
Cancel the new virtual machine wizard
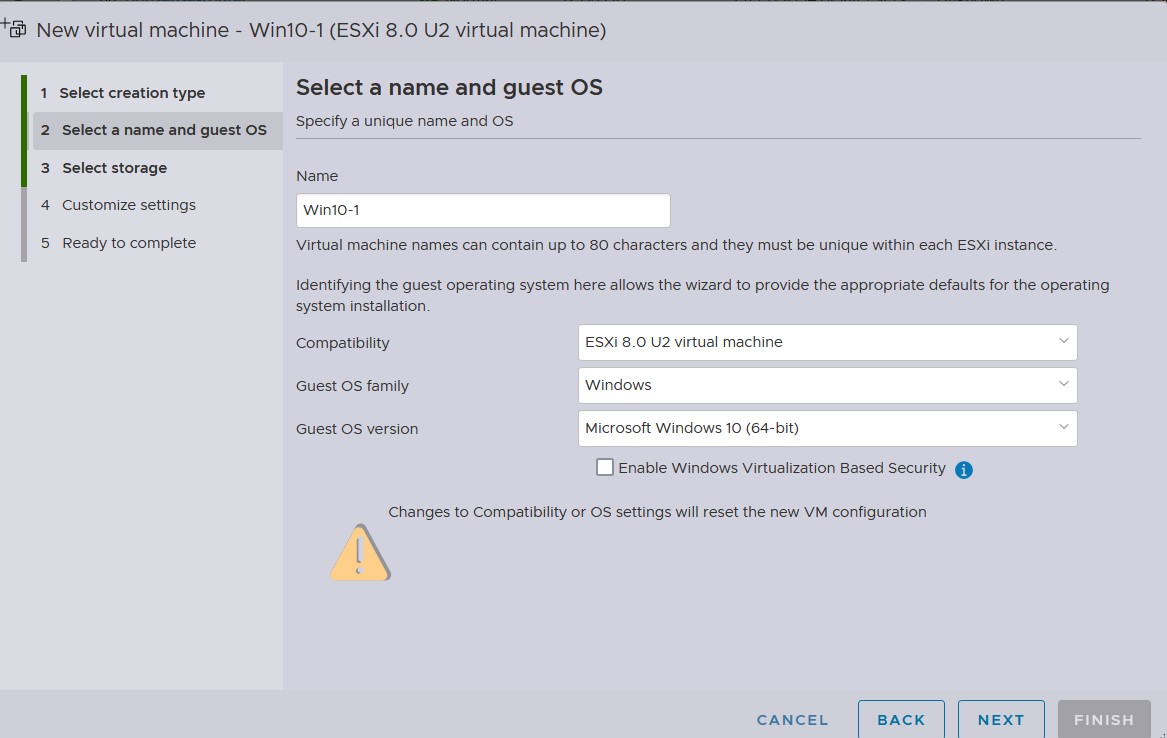tap(792, 720)
